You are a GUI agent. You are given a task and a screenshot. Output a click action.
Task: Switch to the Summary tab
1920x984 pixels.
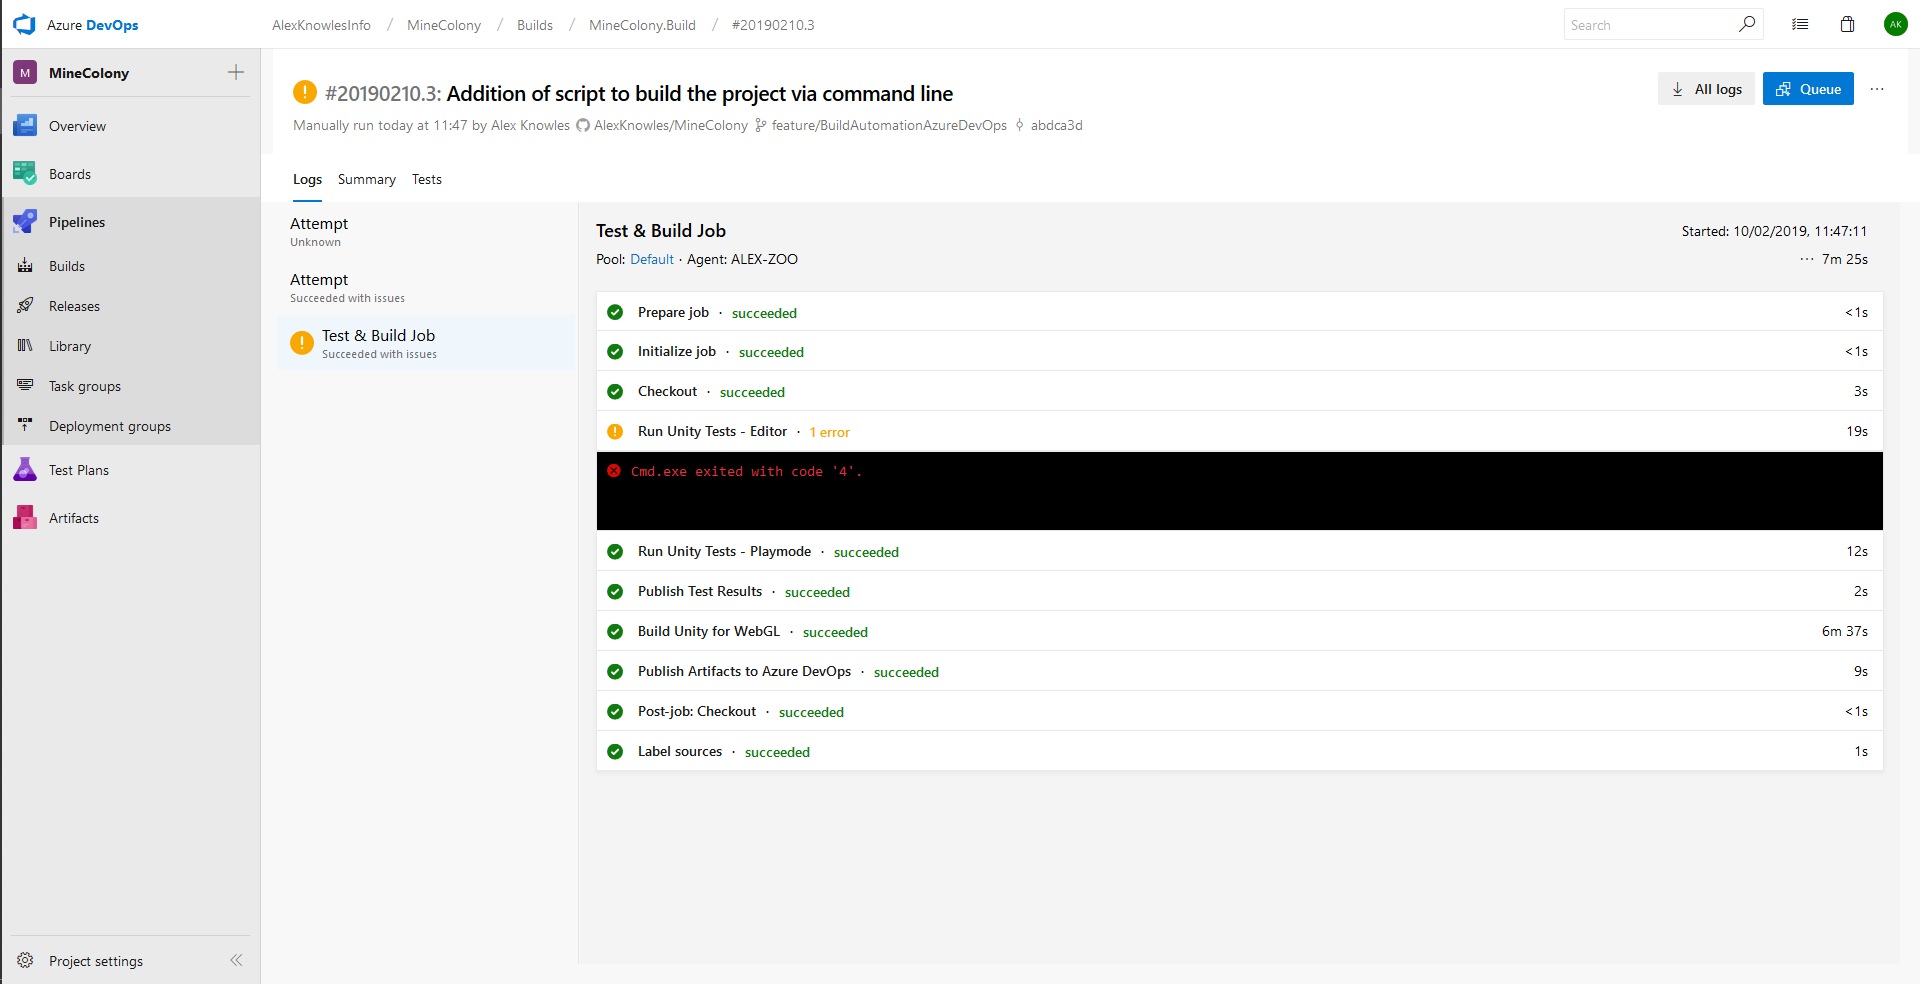pos(366,180)
